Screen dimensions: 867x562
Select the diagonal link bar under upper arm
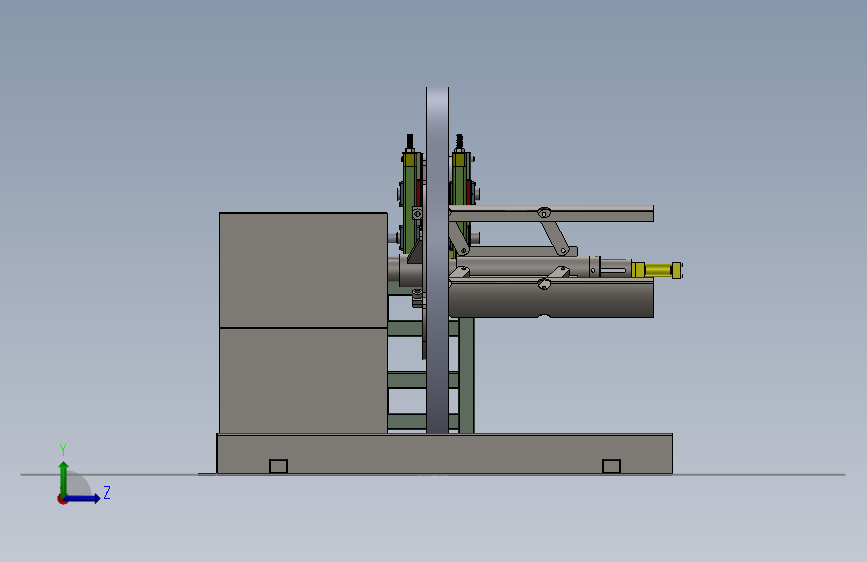coord(555,237)
